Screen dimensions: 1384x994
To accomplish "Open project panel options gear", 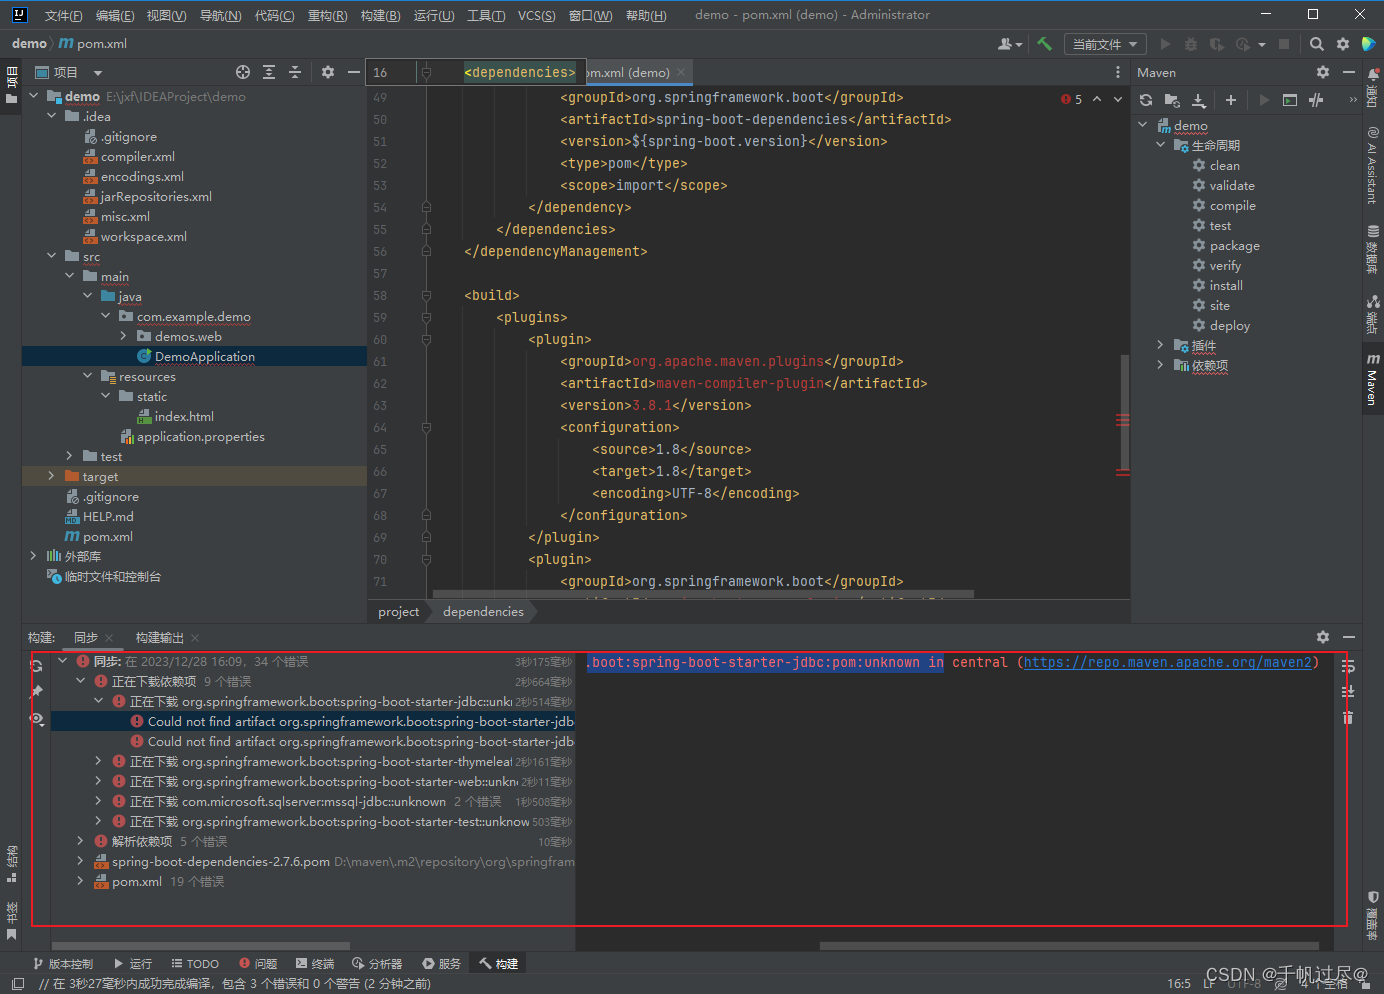I will click(328, 72).
